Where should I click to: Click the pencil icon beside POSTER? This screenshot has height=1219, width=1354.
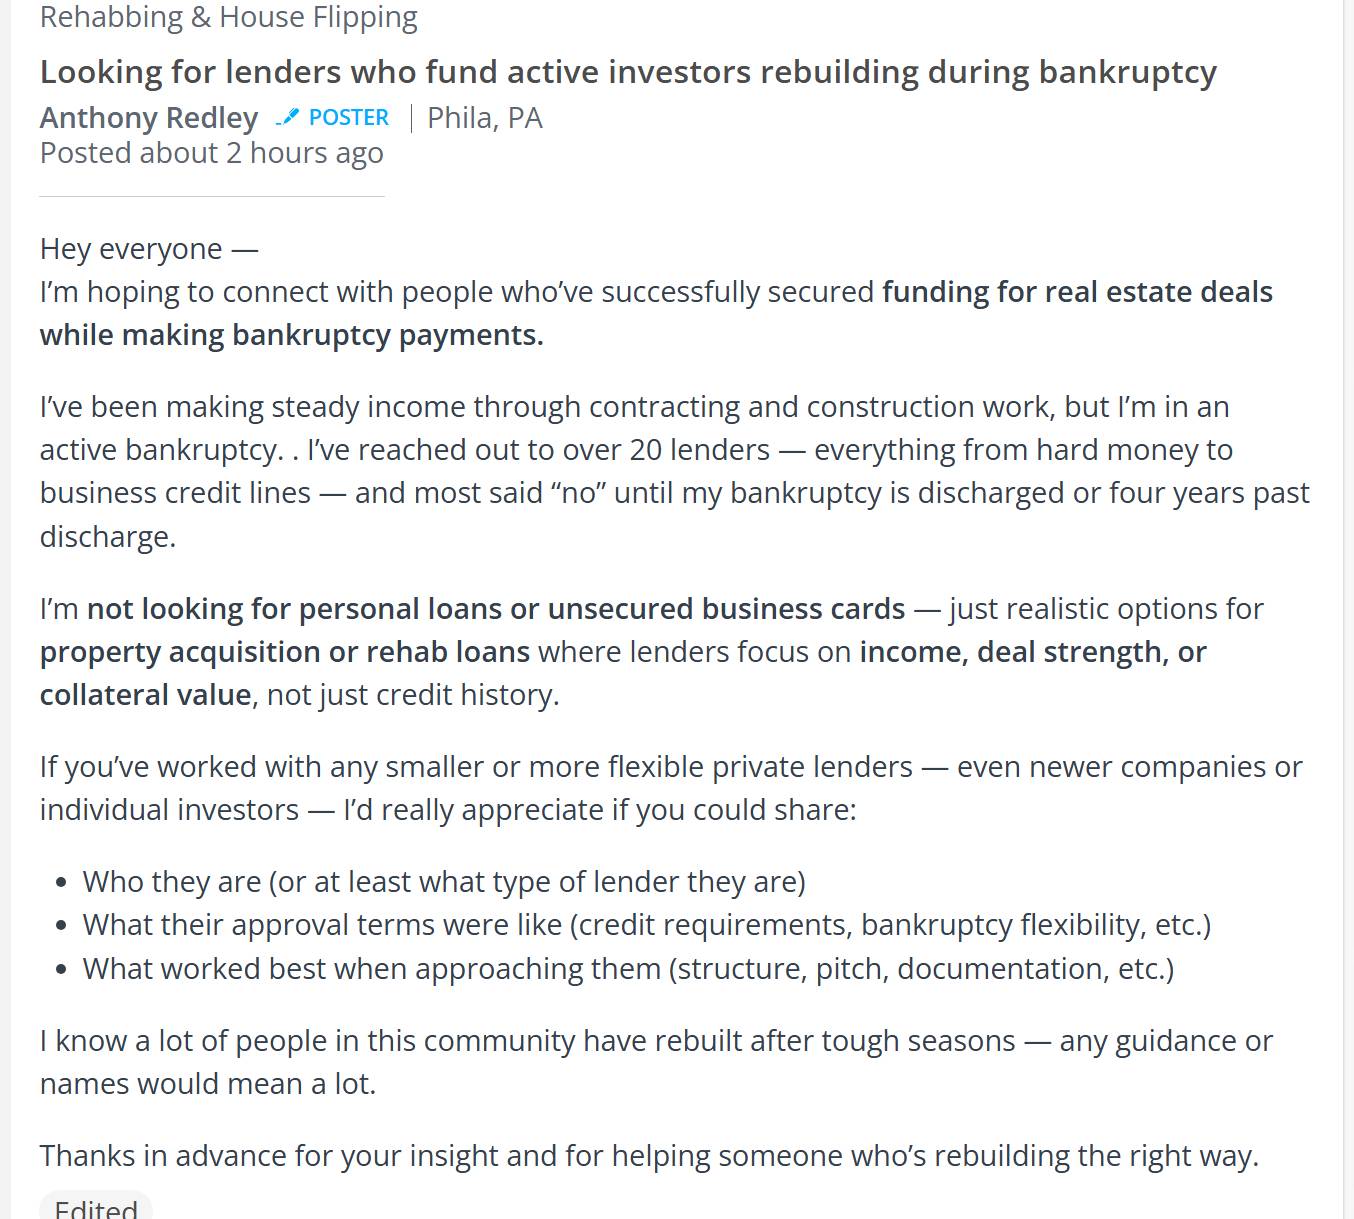288,117
